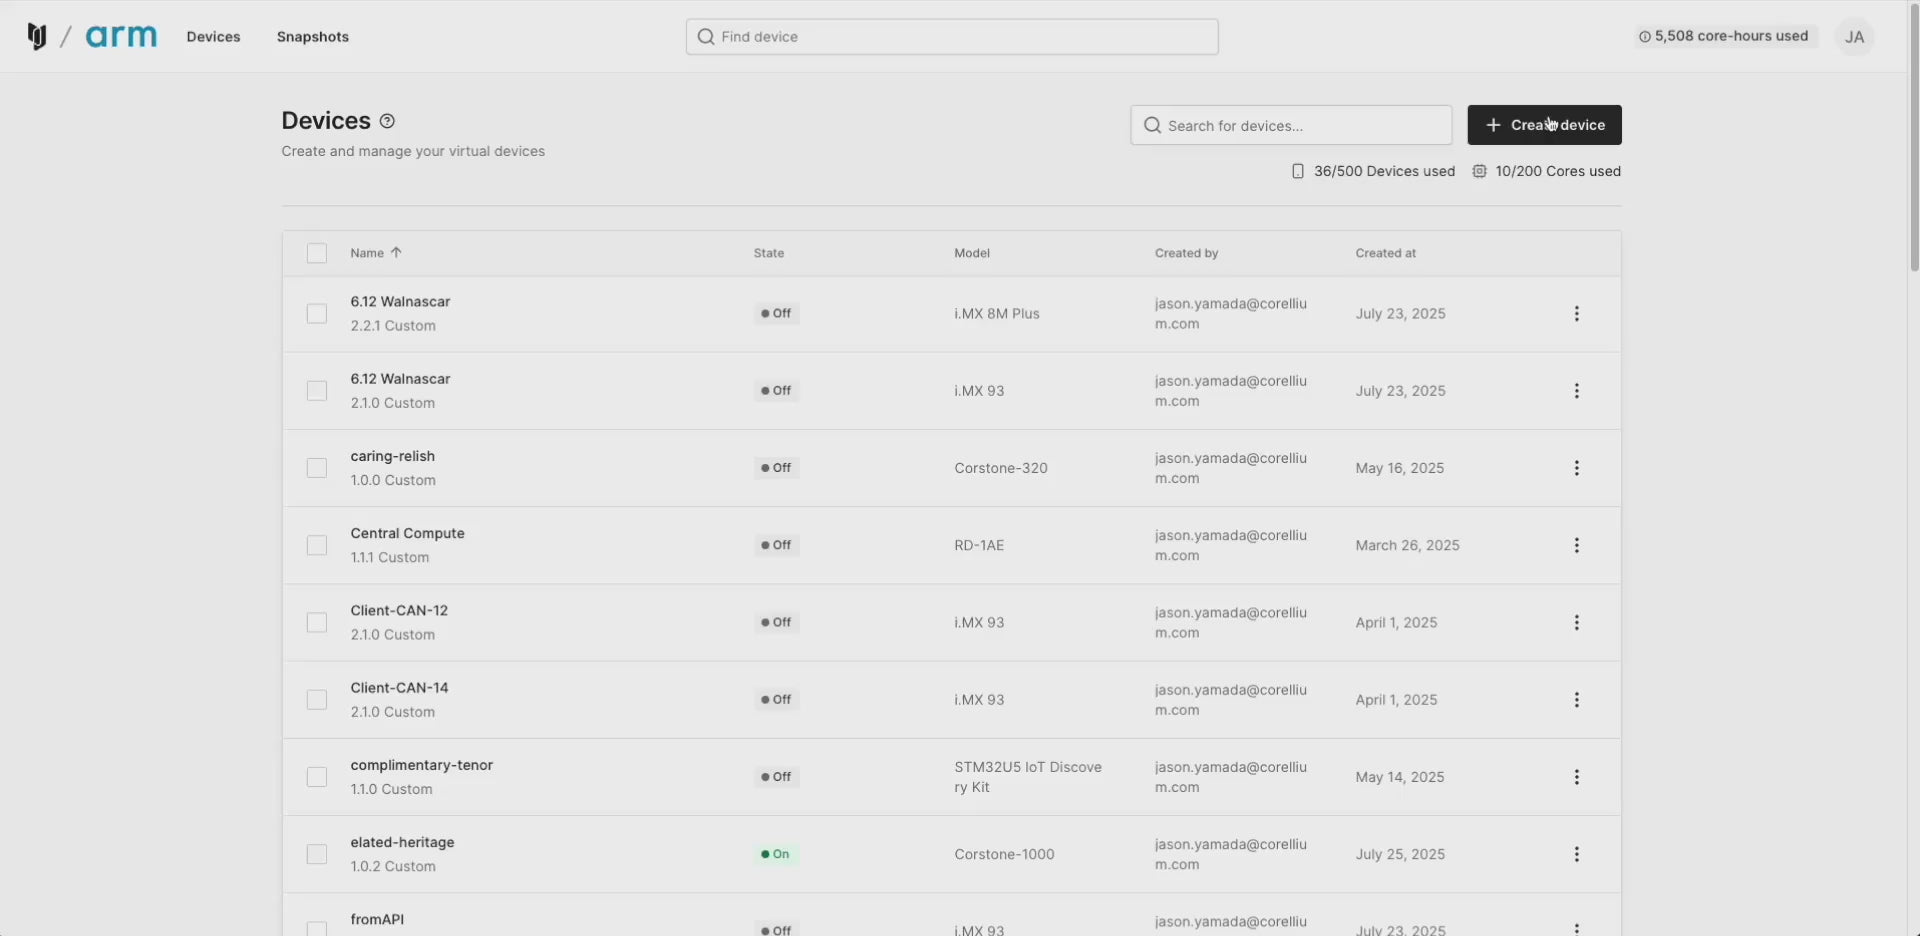Open the fromAPI device

pos(377,919)
